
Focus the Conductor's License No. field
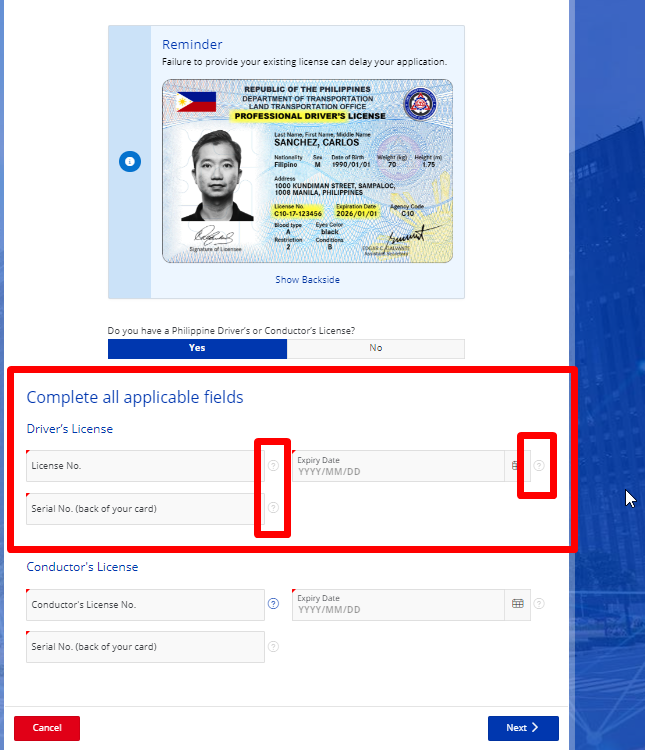pyautogui.click(x=145, y=605)
